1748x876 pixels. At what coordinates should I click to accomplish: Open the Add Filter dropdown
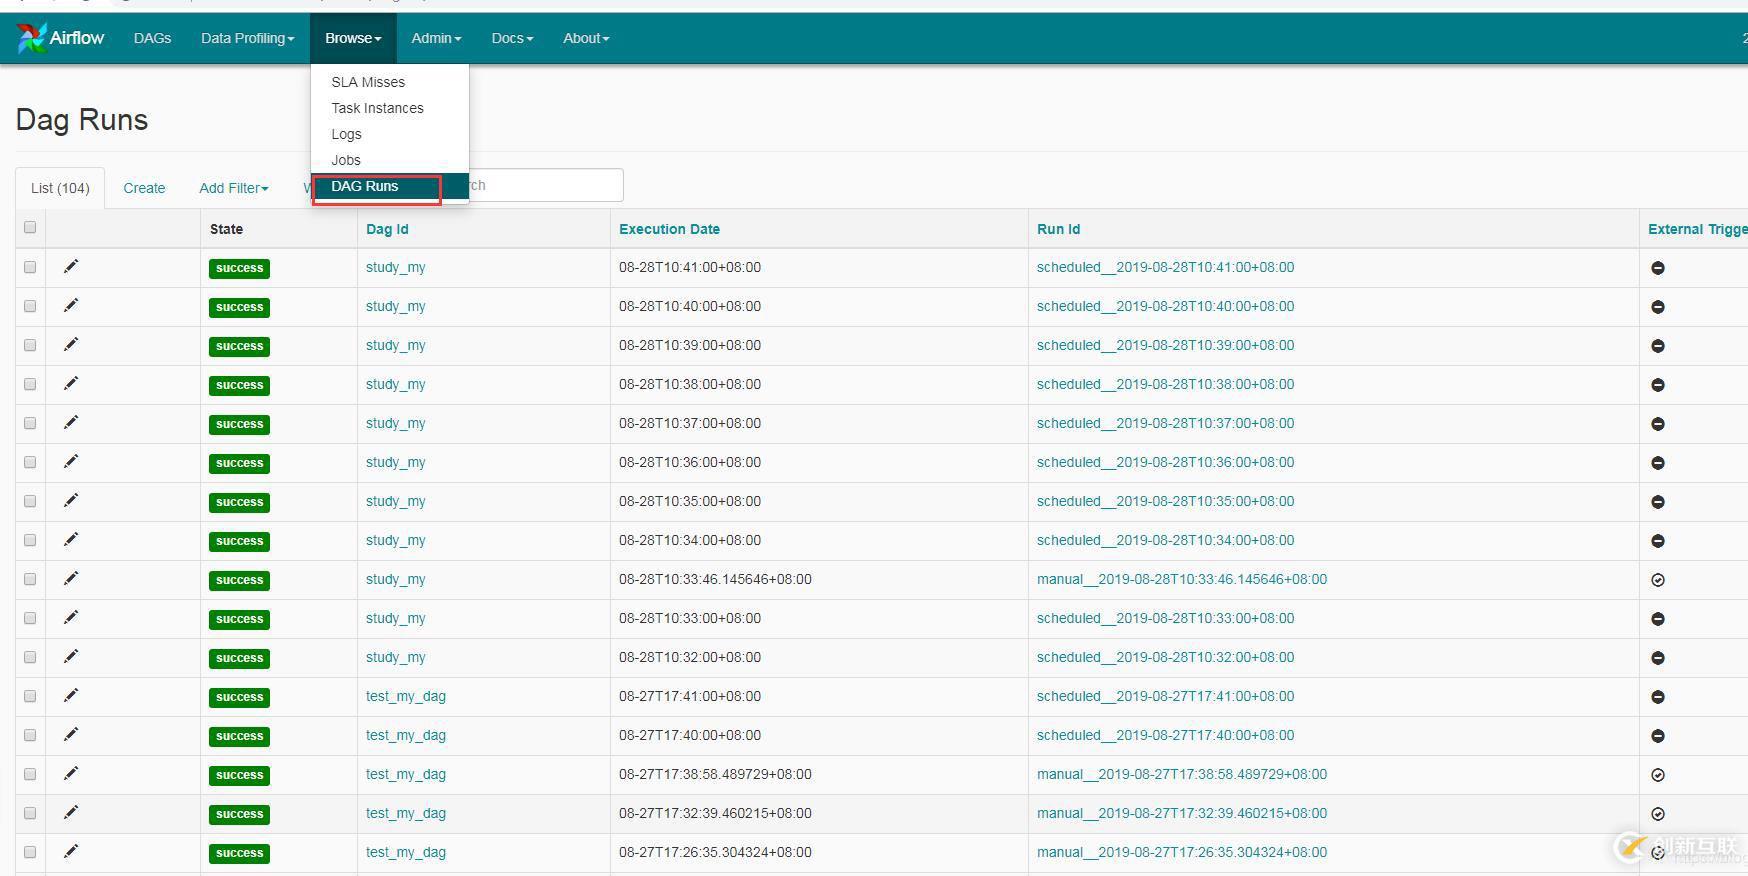(233, 188)
